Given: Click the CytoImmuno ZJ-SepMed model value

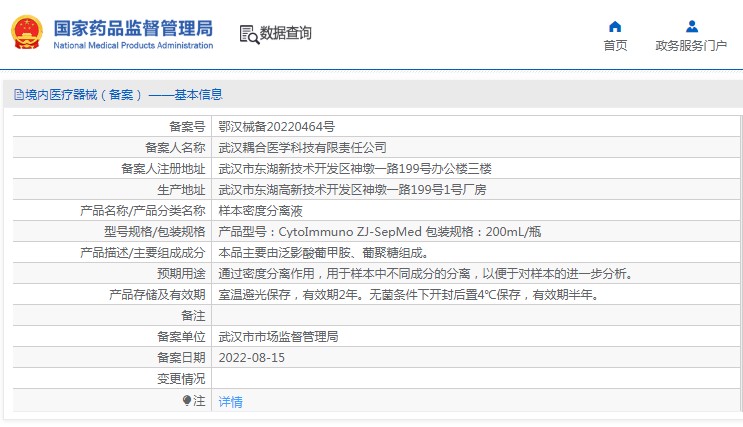Looking at the screenshot, I should (x=350, y=232).
